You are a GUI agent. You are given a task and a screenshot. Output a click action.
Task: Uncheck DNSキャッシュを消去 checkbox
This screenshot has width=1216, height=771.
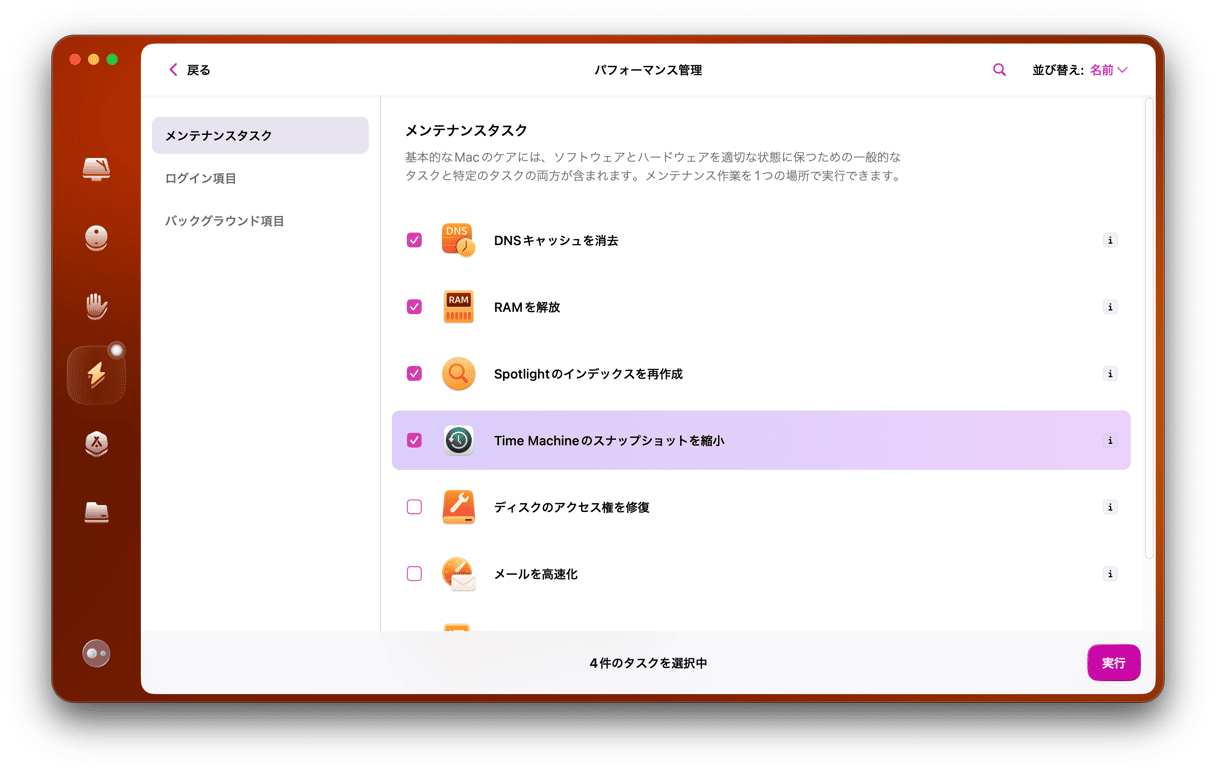pos(414,240)
